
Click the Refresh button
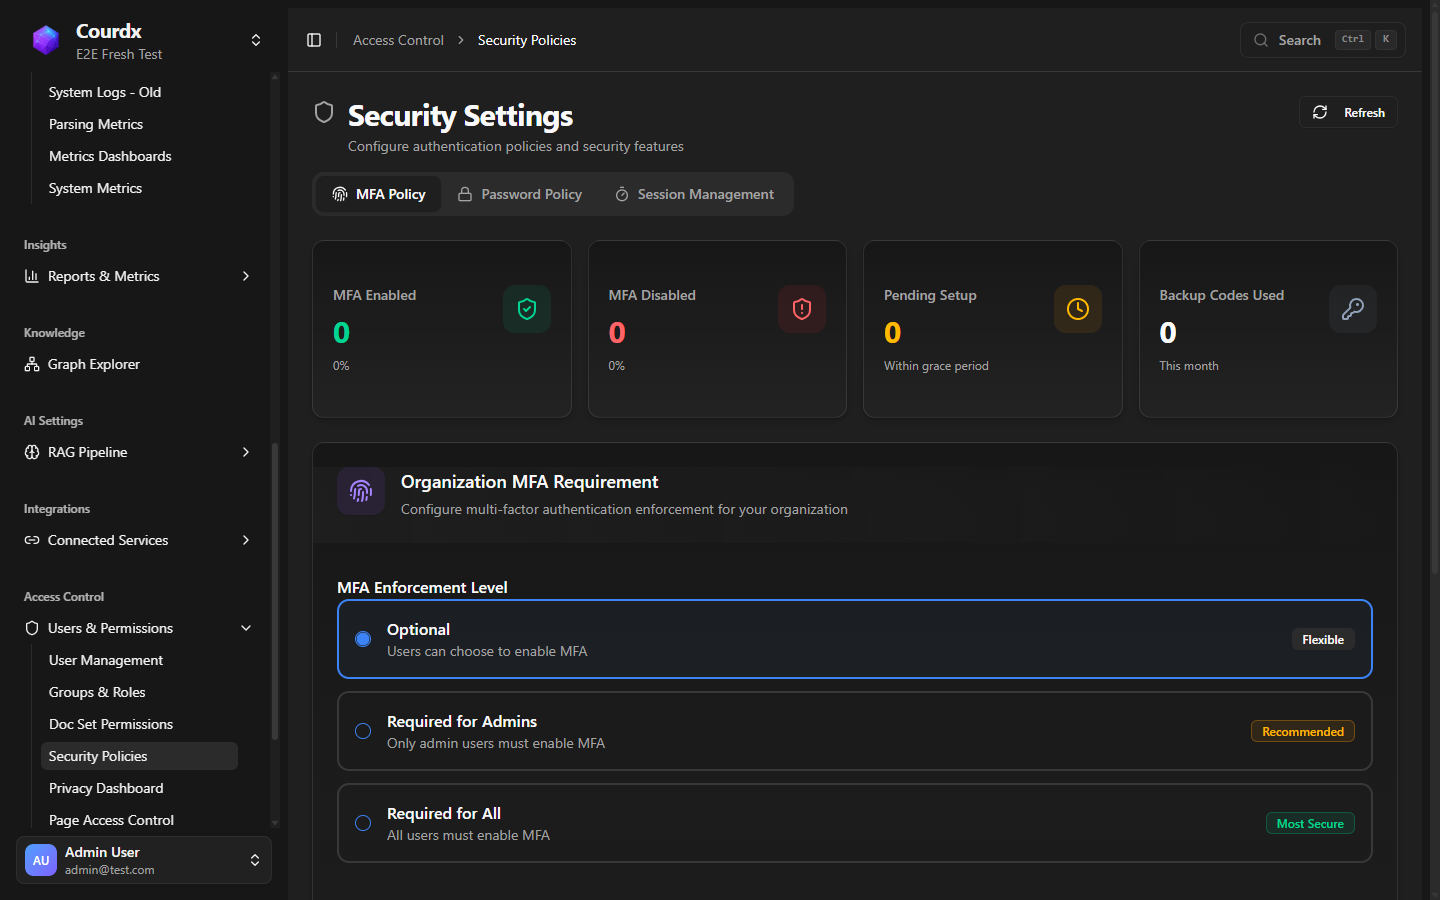tap(1348, 112)
